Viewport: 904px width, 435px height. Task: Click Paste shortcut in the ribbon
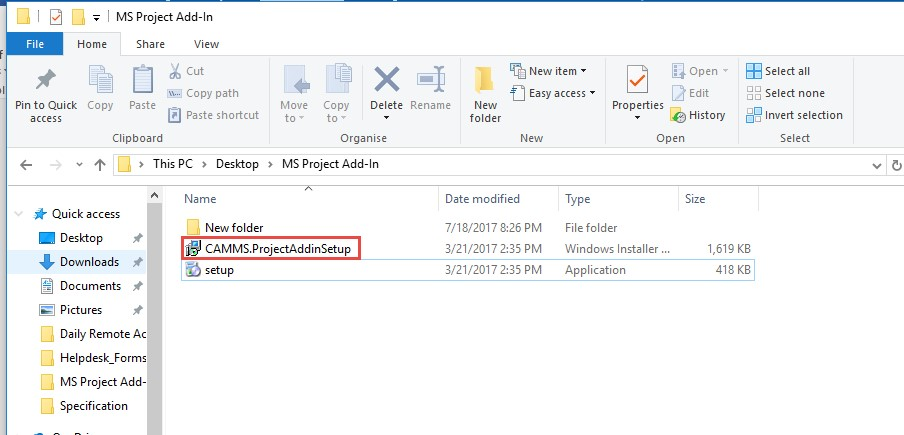(x=213, y=115)
